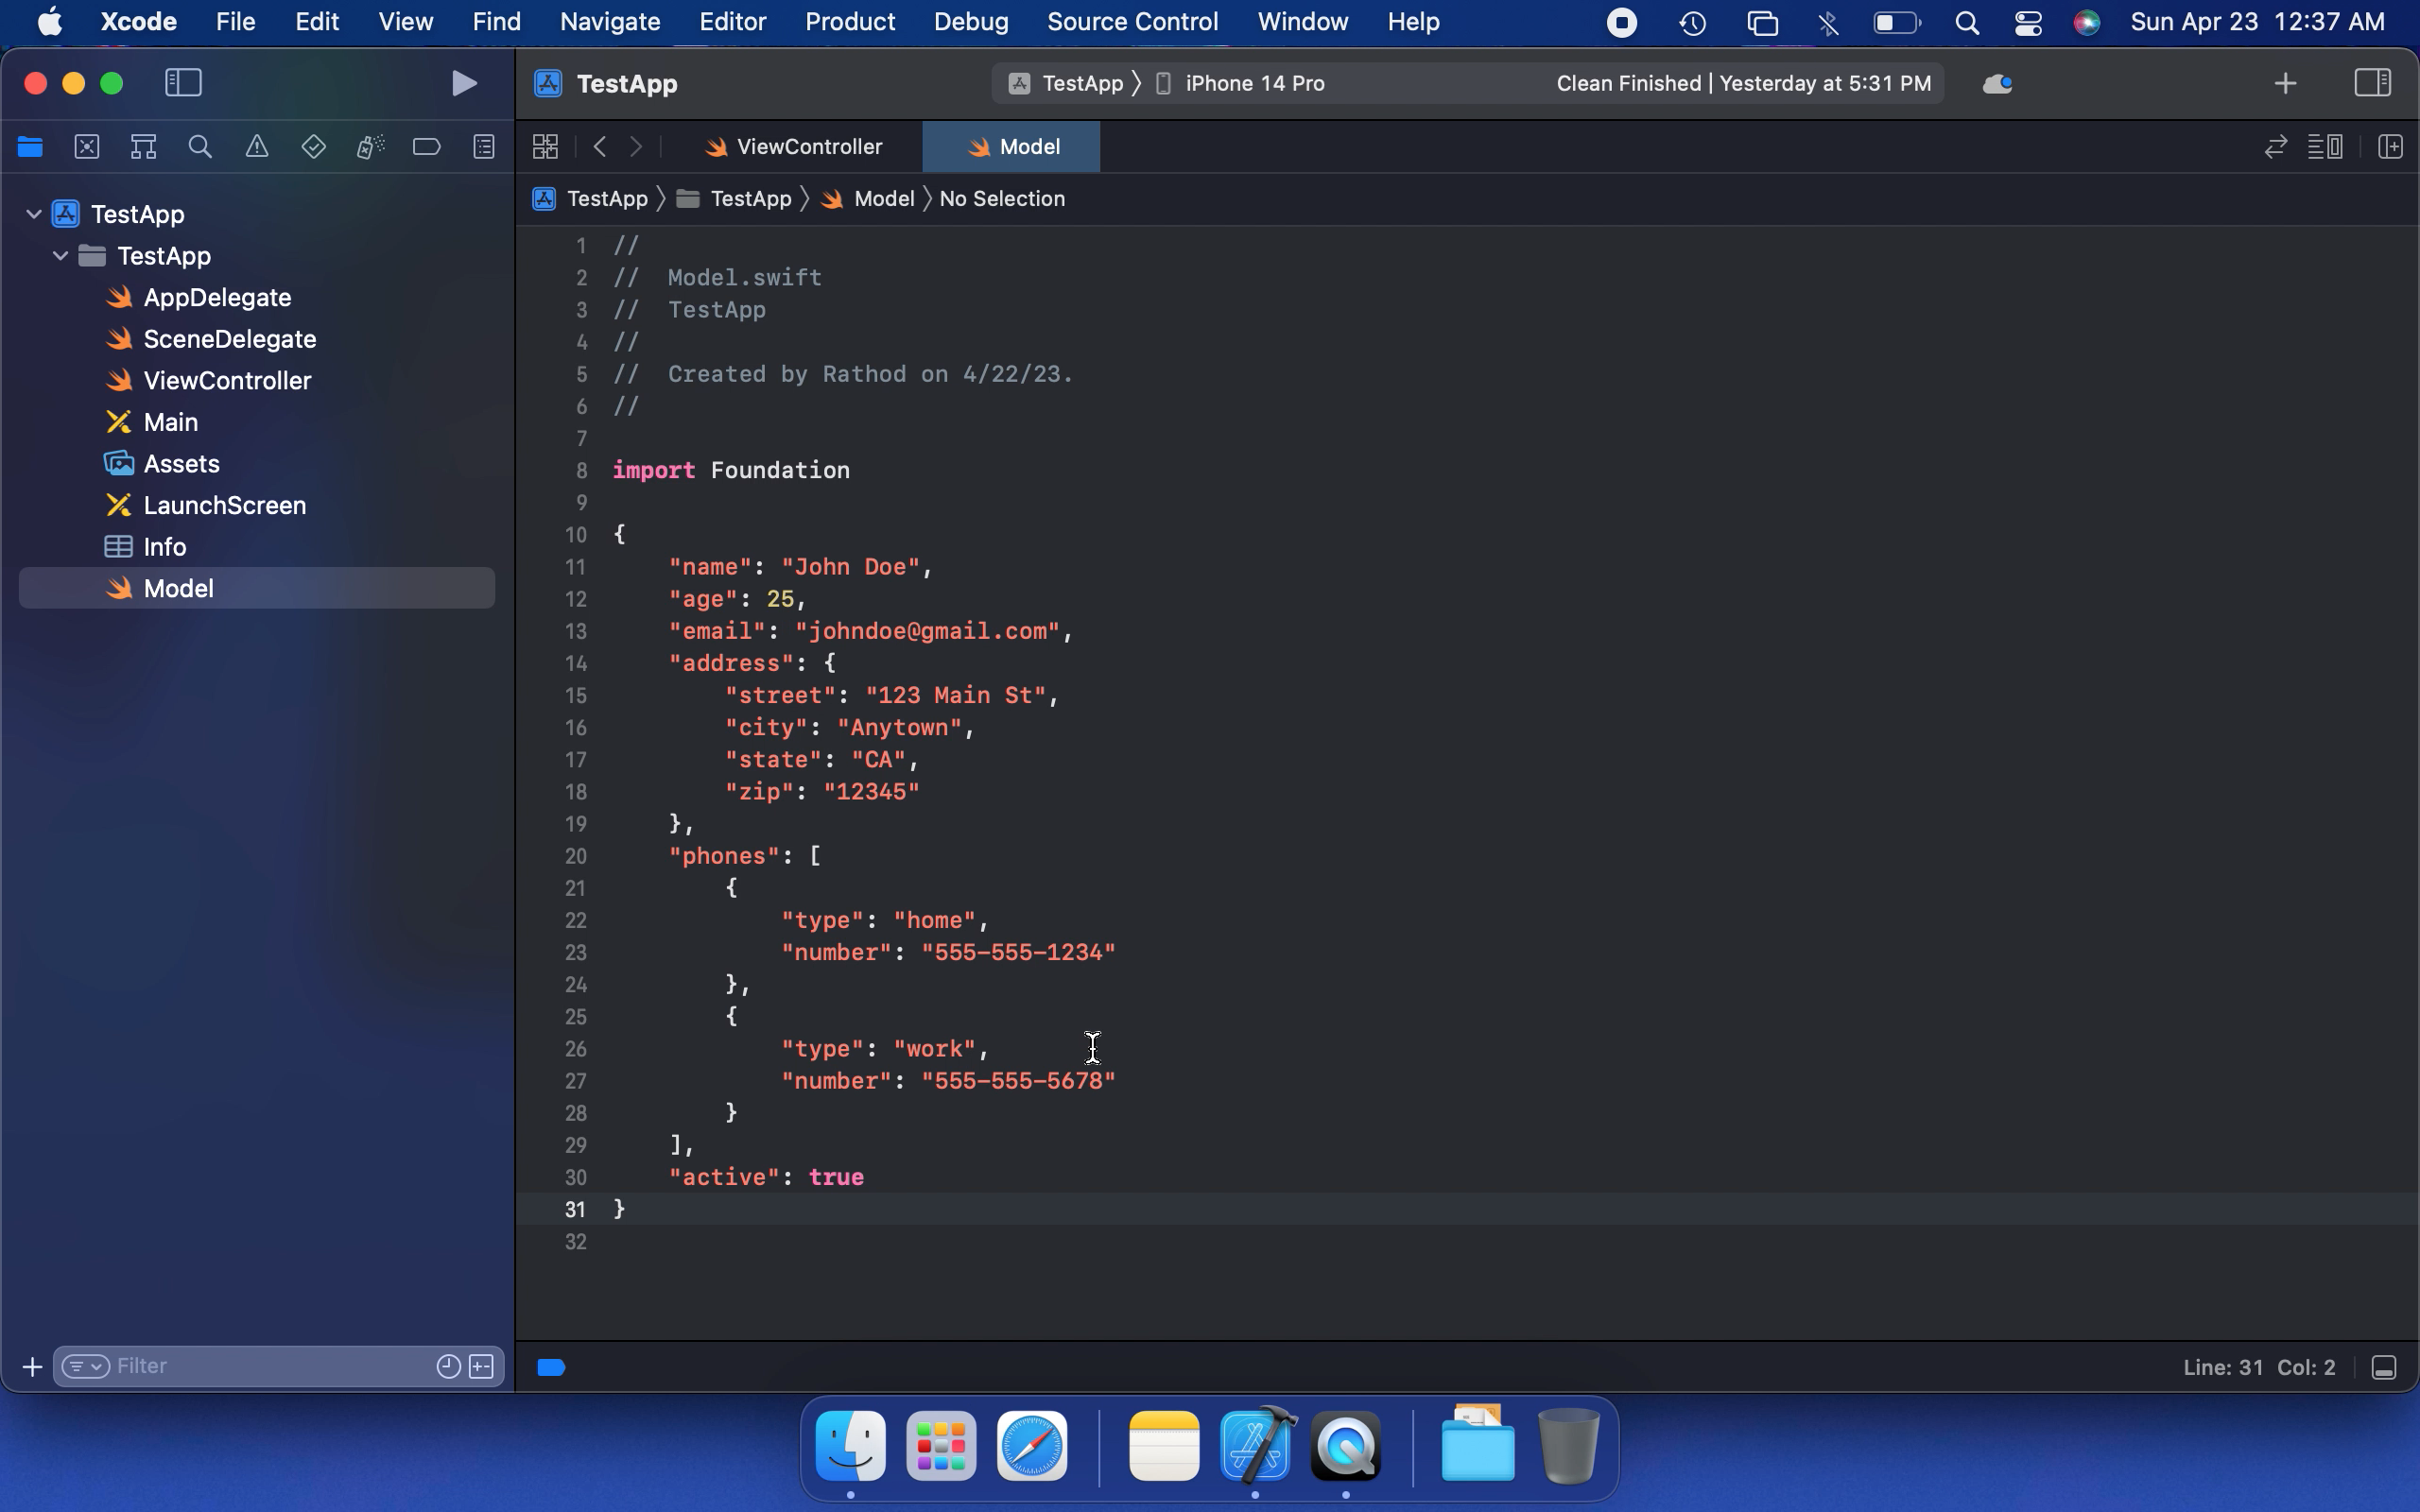
Task: Collapse the TestApp project root disclosure
Action: 34,214
